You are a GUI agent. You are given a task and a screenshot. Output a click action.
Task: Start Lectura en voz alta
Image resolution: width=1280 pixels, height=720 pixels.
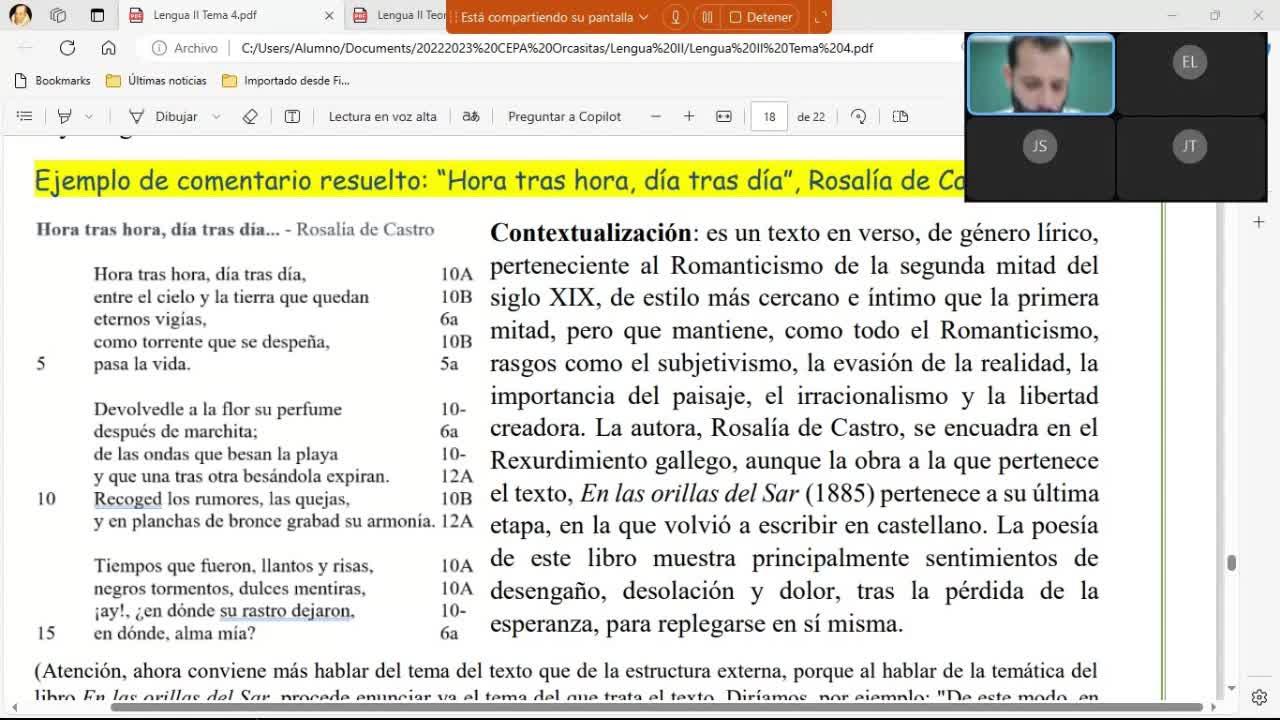tap(382, 116)
